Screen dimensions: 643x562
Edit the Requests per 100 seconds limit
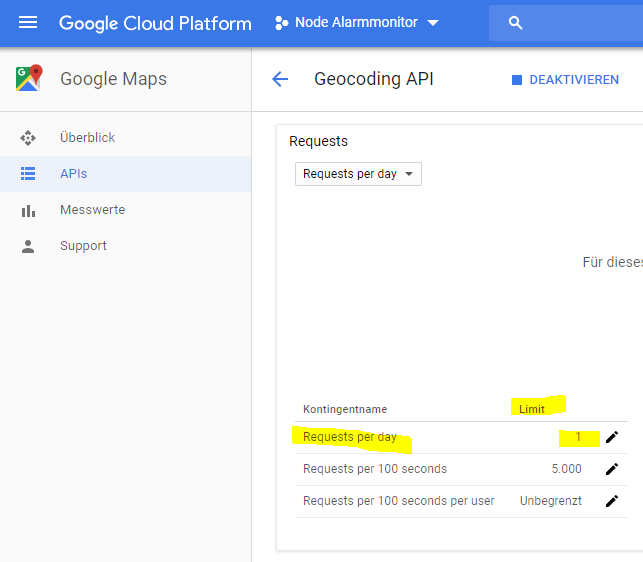coord(612,469)
